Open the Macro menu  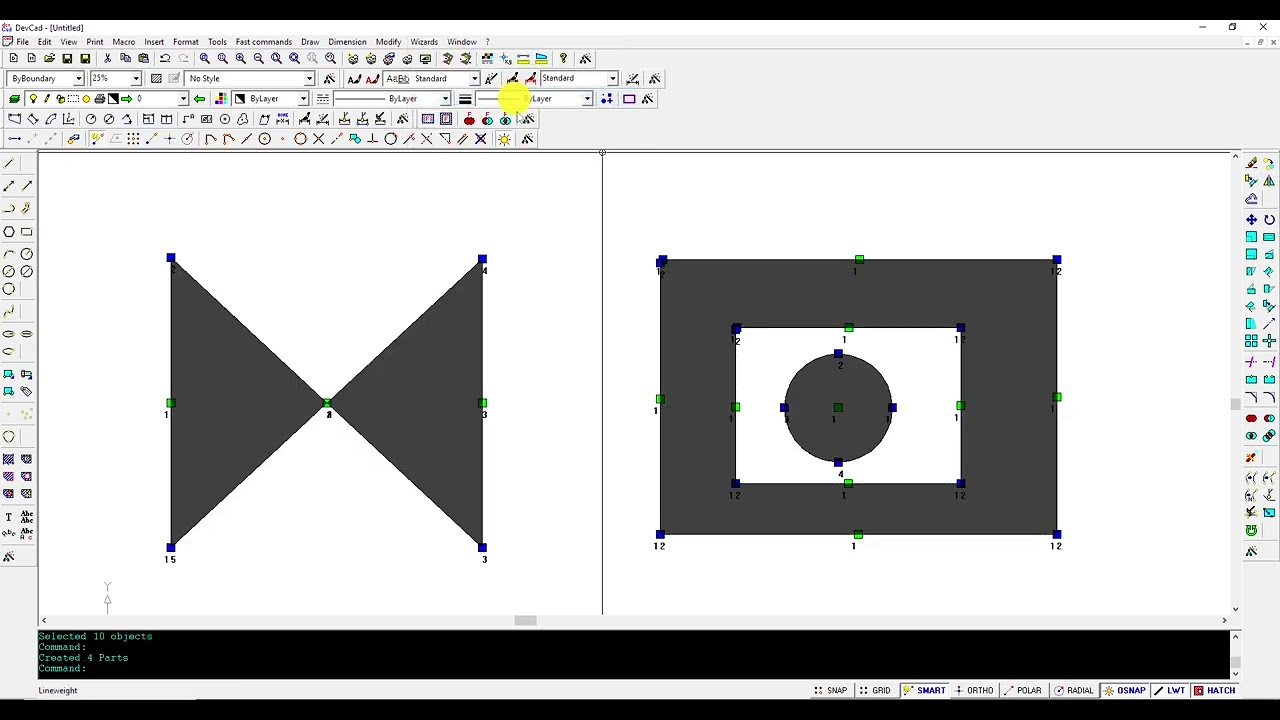(124, 42)
